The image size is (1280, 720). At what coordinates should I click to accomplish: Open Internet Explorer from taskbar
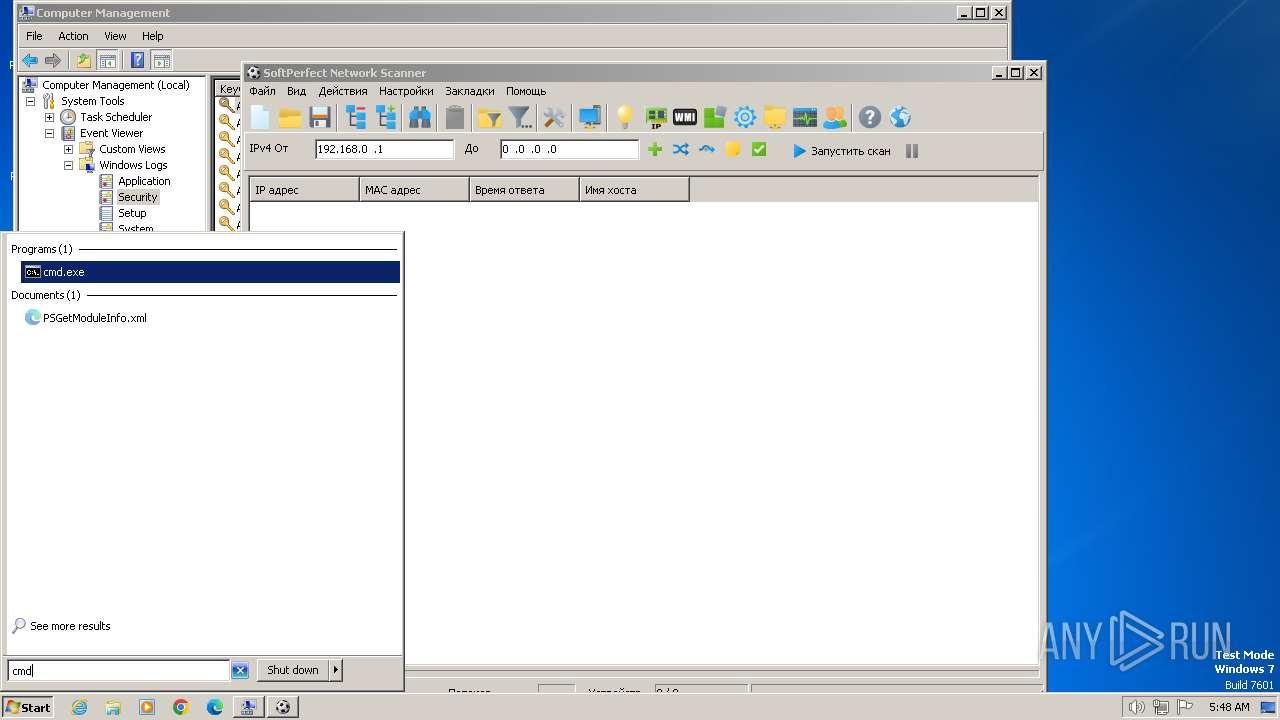pyautogui.click(x=79, y=707)
